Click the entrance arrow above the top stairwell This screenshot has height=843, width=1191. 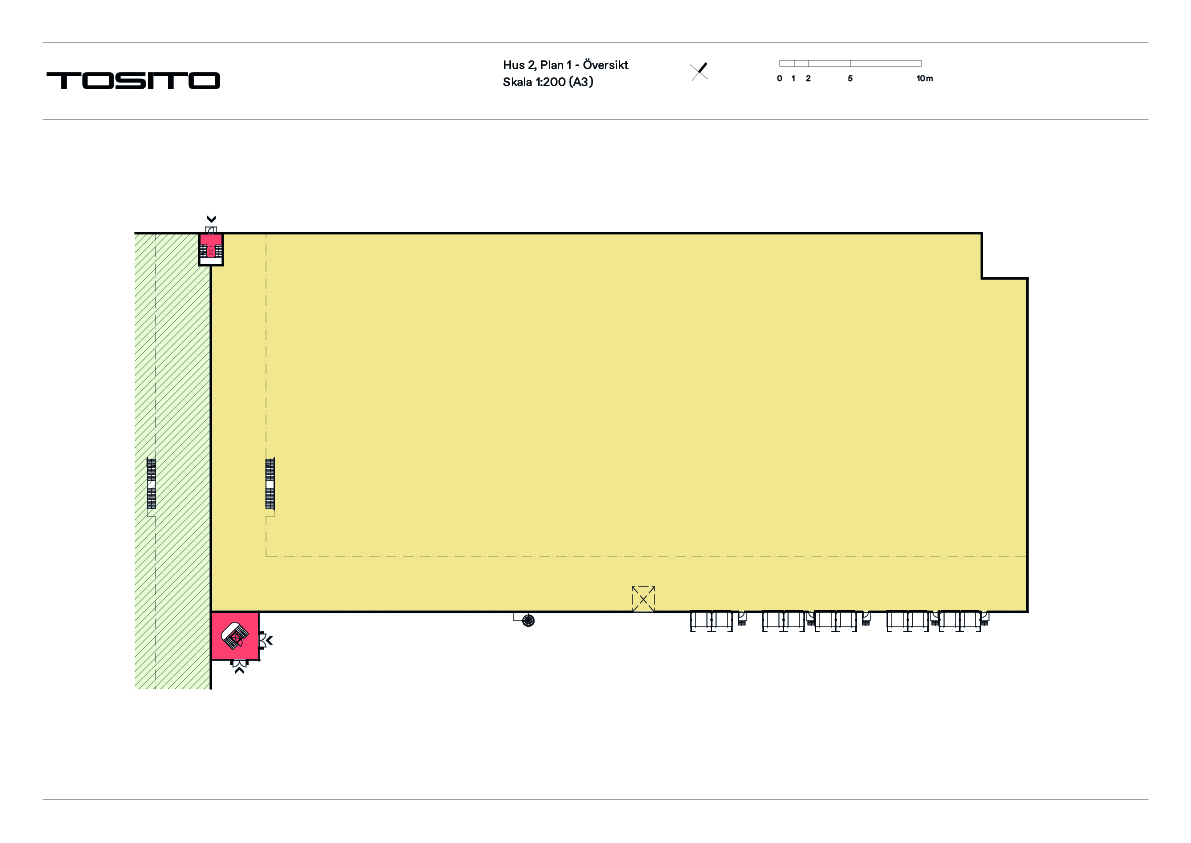(x=211, y=219)
